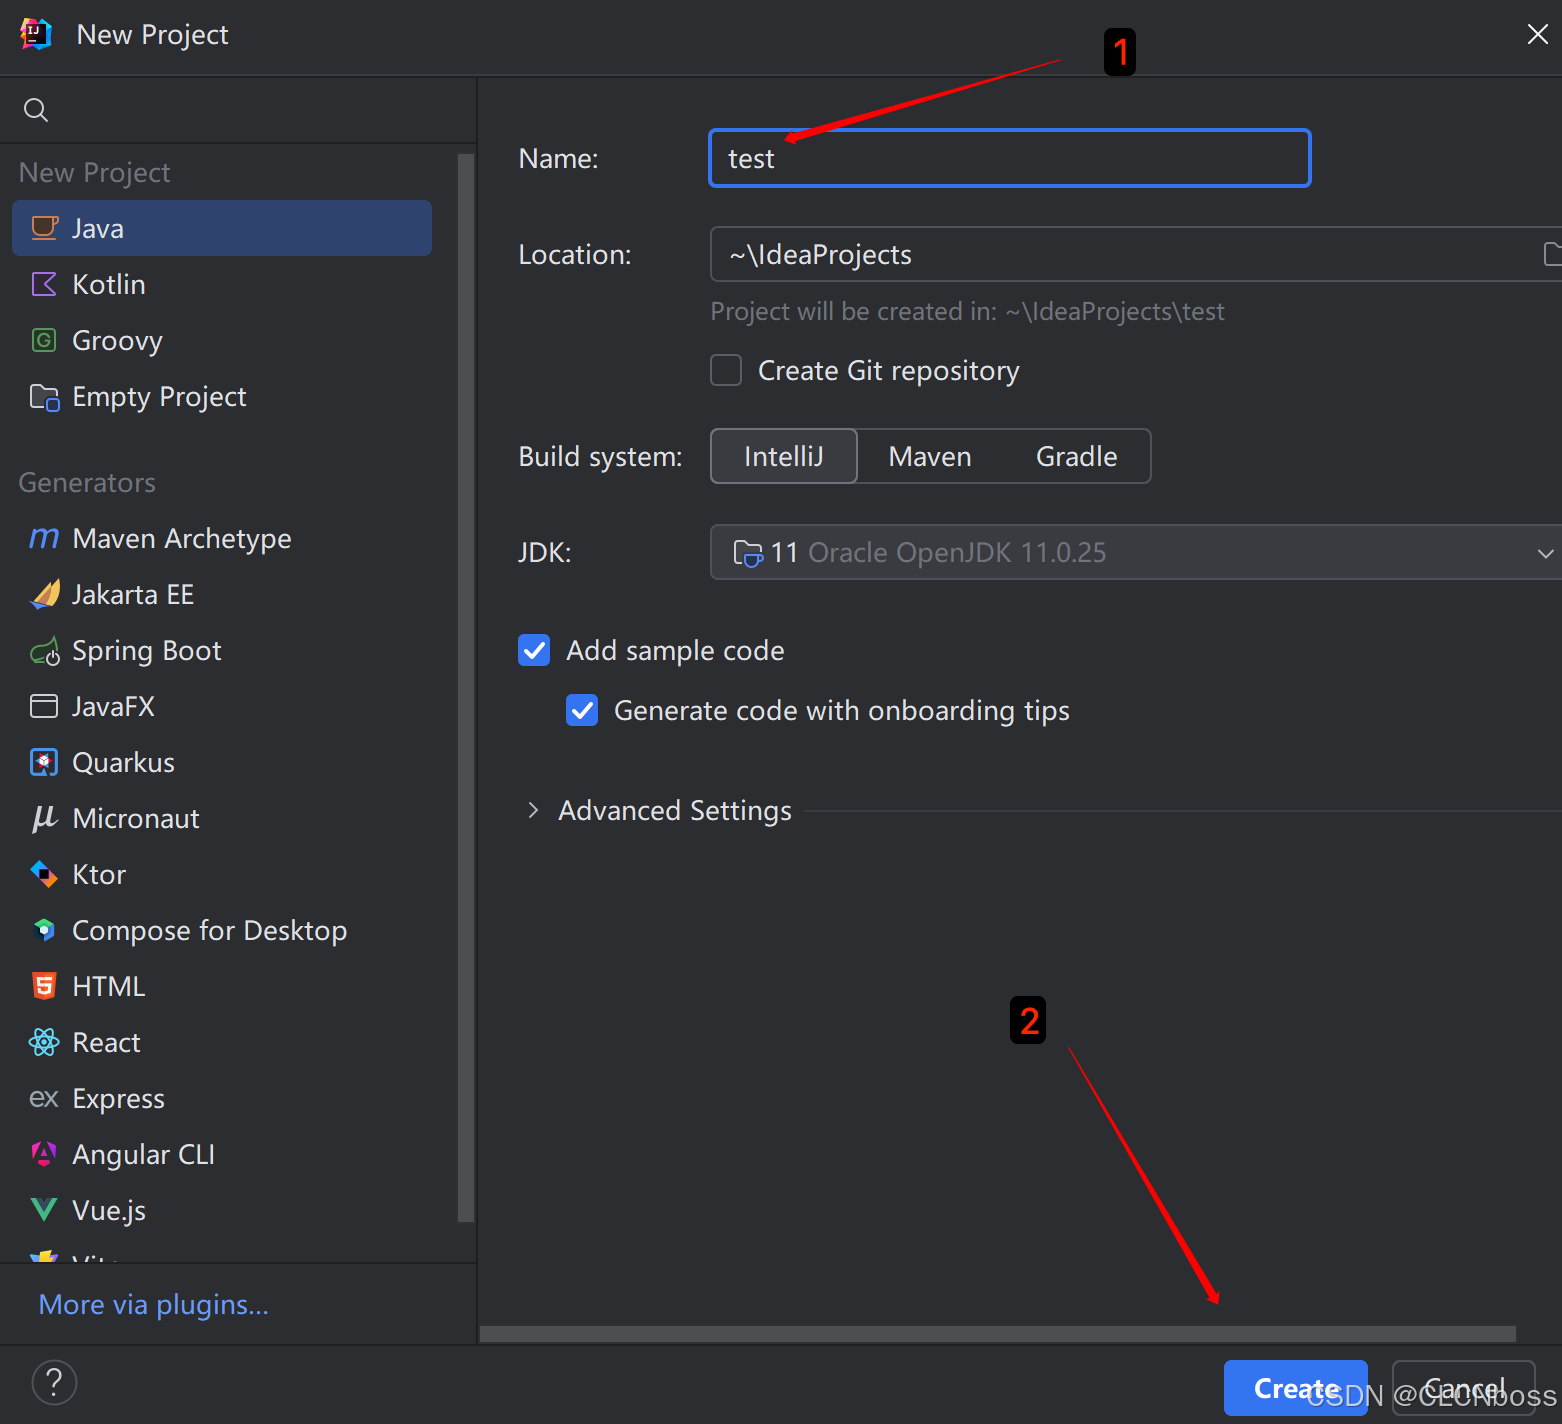Select Gradle build system
The height and width of the screenshot is (1424, 1562).
pyautogui.click(x=1076, y=456)
